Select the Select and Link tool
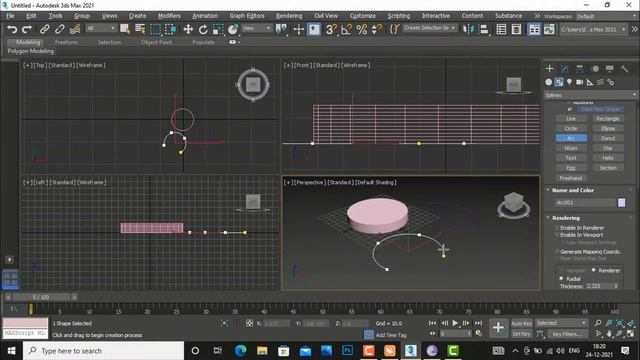The image size is (640, 360). (x=44, y=29)
